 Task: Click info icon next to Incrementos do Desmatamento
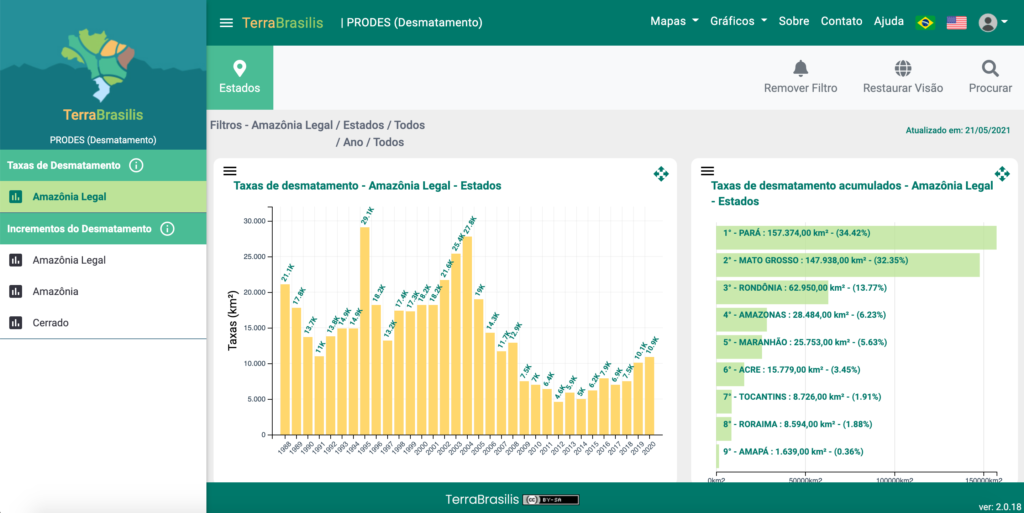[167, 228]
